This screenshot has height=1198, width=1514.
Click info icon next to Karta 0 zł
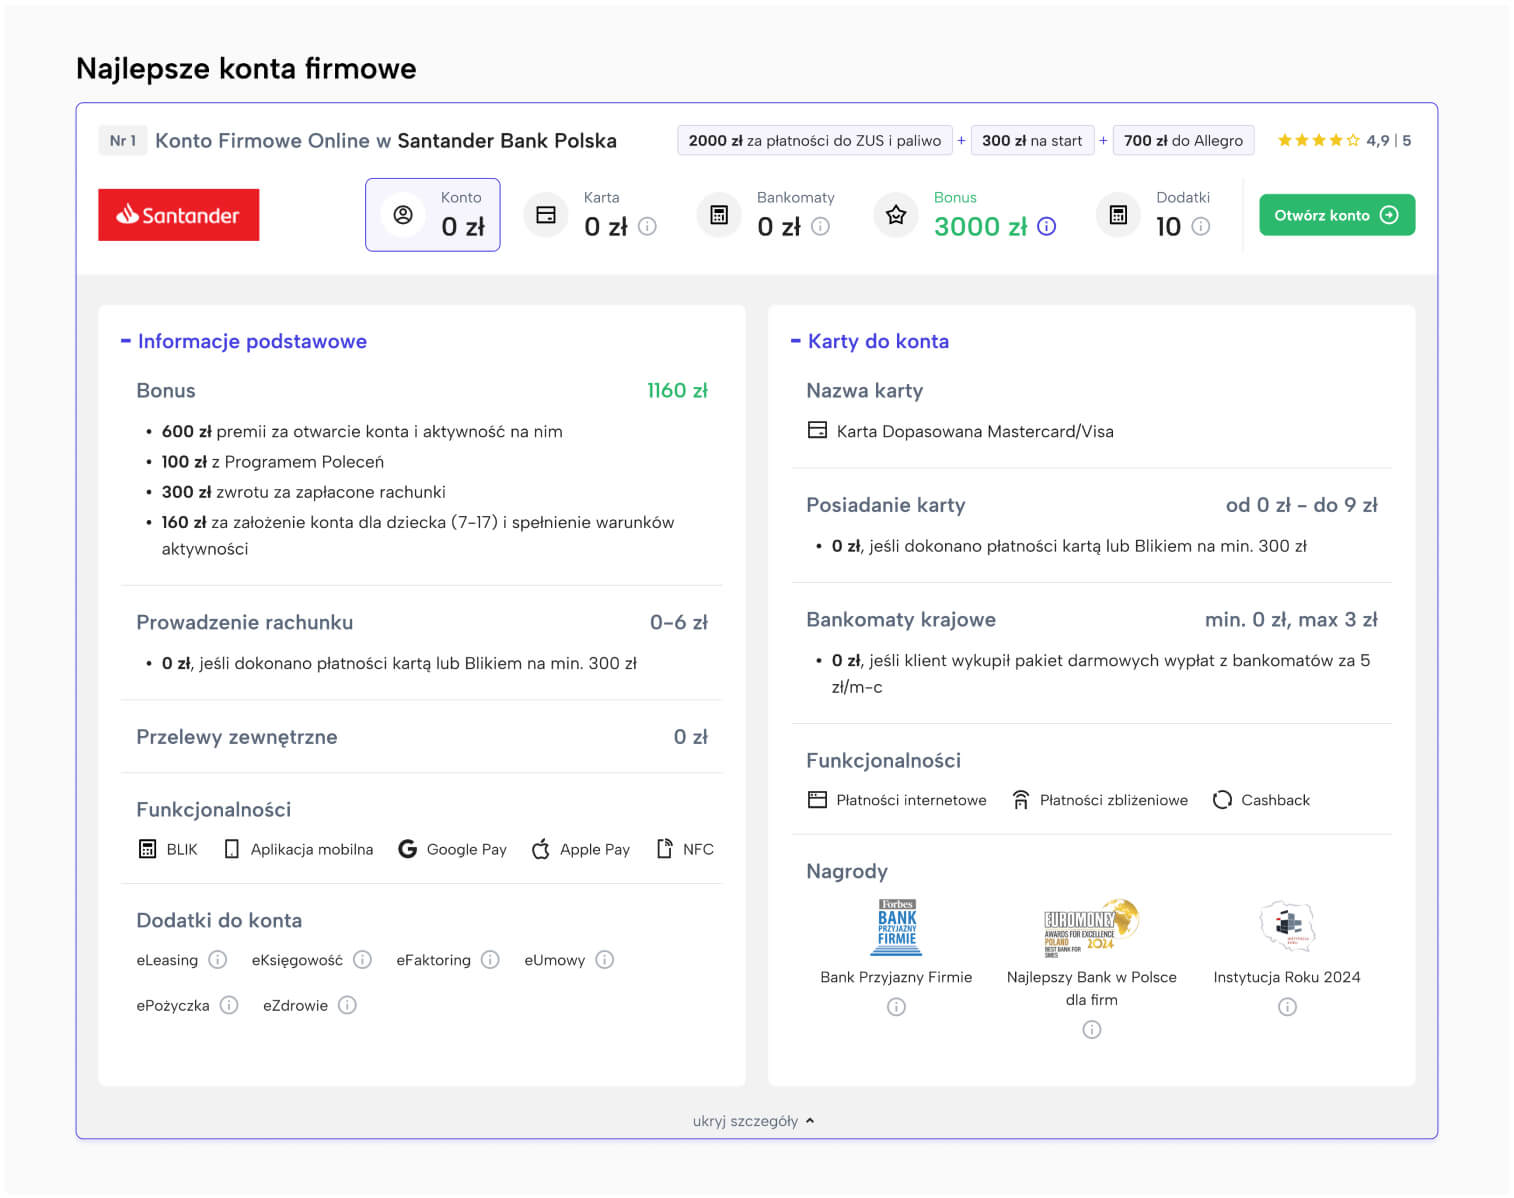pyautogui.click(x=647, y=227)
